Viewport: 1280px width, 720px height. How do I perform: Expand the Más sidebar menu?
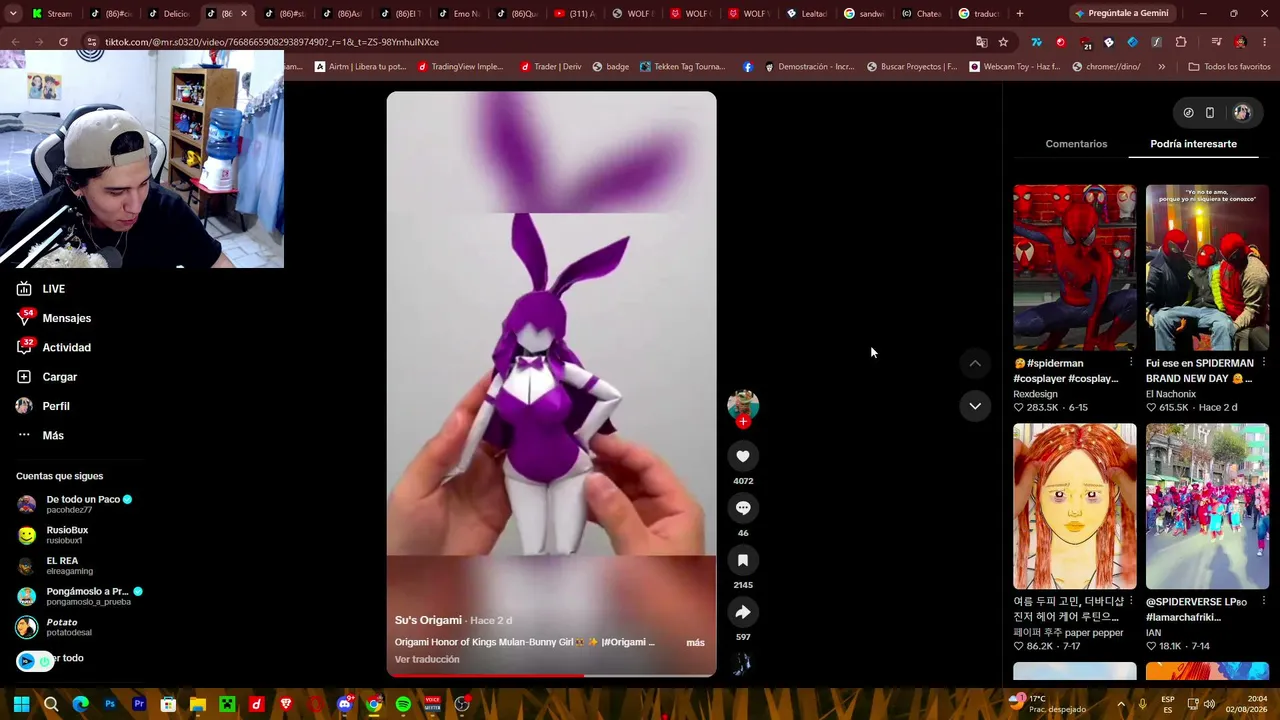(x=40, y=435)
